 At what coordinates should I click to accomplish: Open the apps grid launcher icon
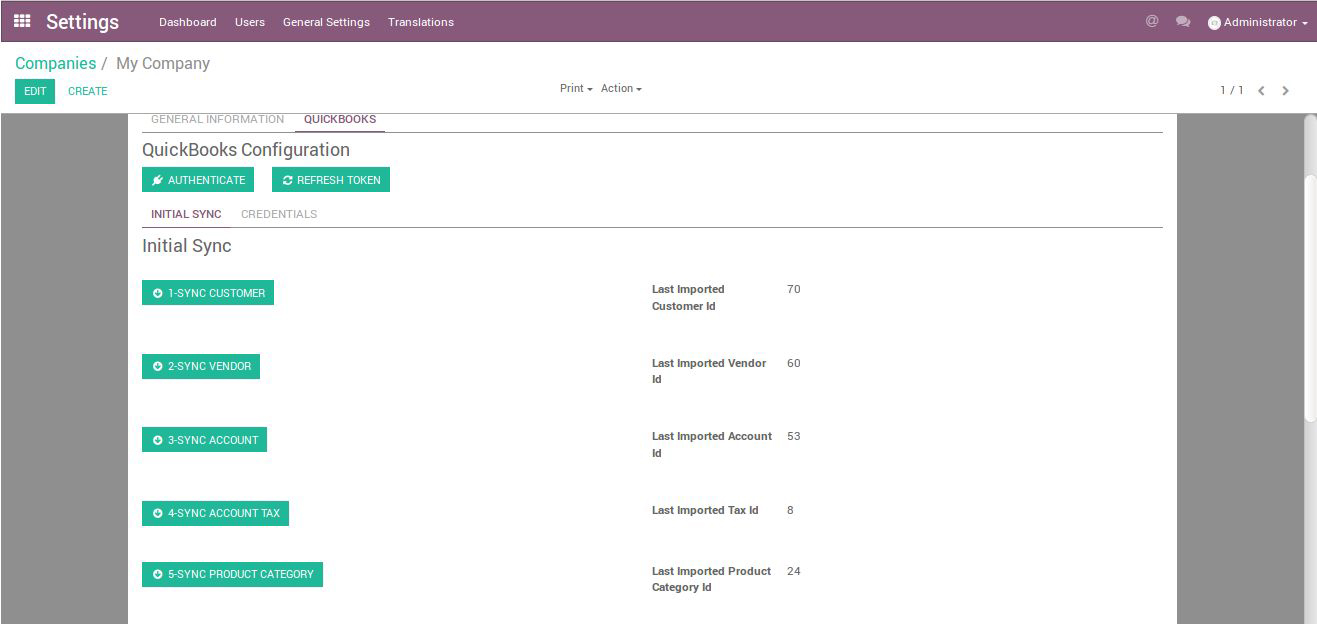click(22, 21)
